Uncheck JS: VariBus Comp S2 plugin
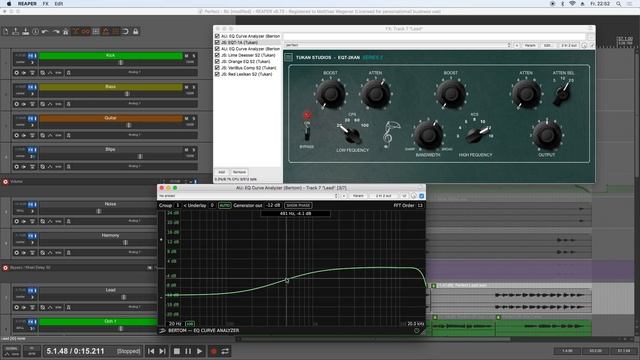The width and height of the screenshot is (640, 360). click(217, 68)
